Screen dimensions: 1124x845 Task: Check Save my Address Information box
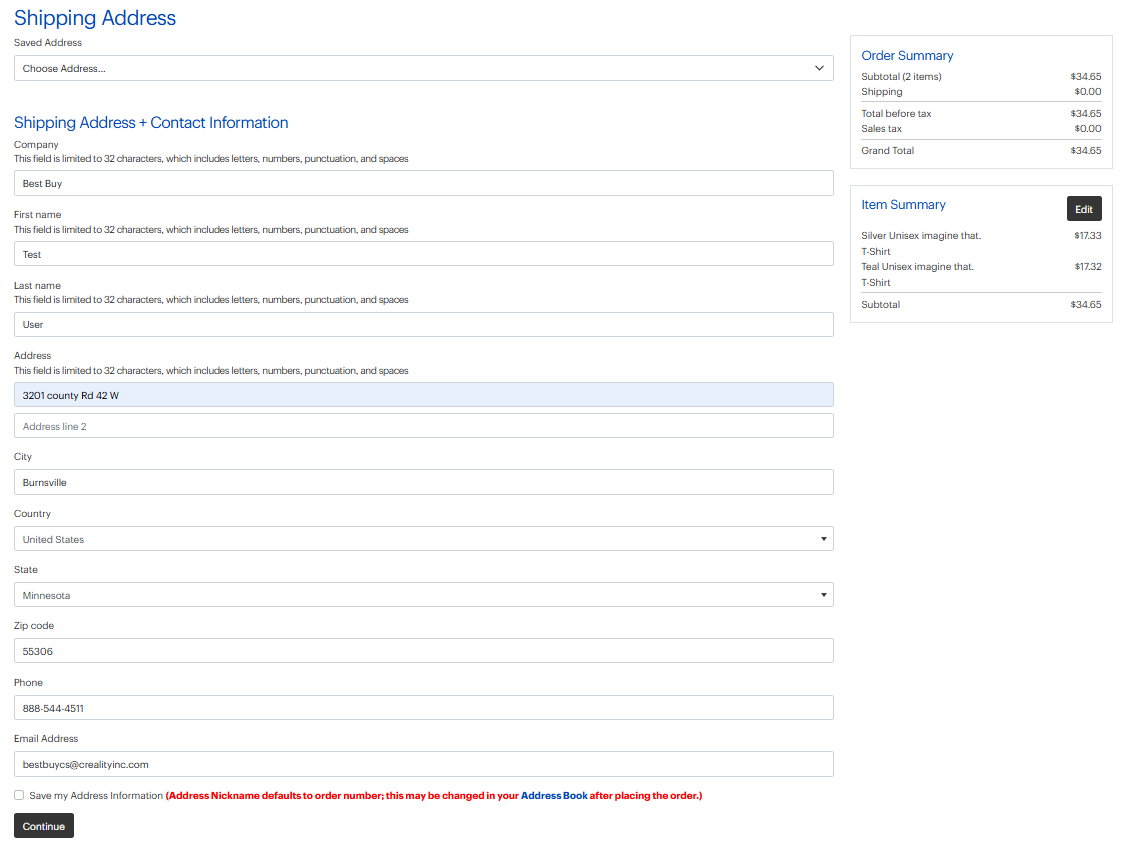point(20,796)
